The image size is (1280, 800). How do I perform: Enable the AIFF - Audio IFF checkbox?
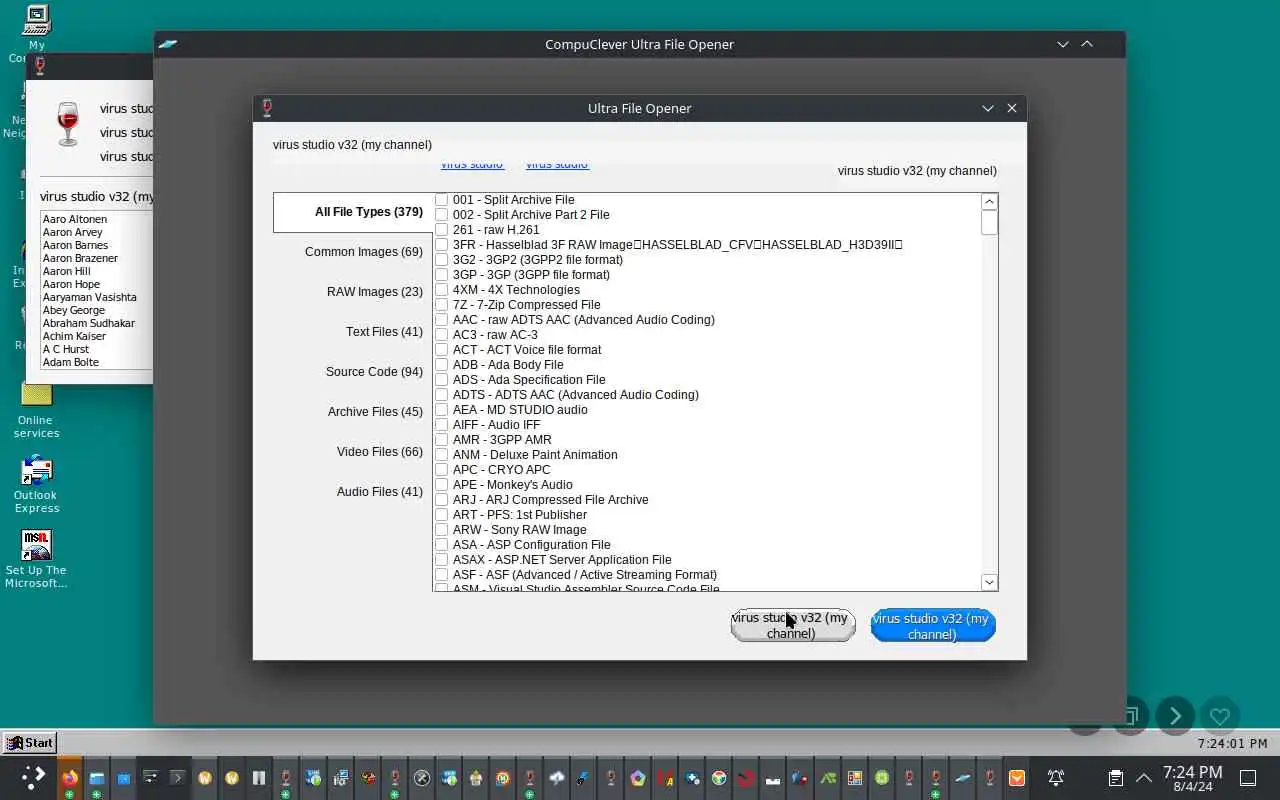pos(441,425)
